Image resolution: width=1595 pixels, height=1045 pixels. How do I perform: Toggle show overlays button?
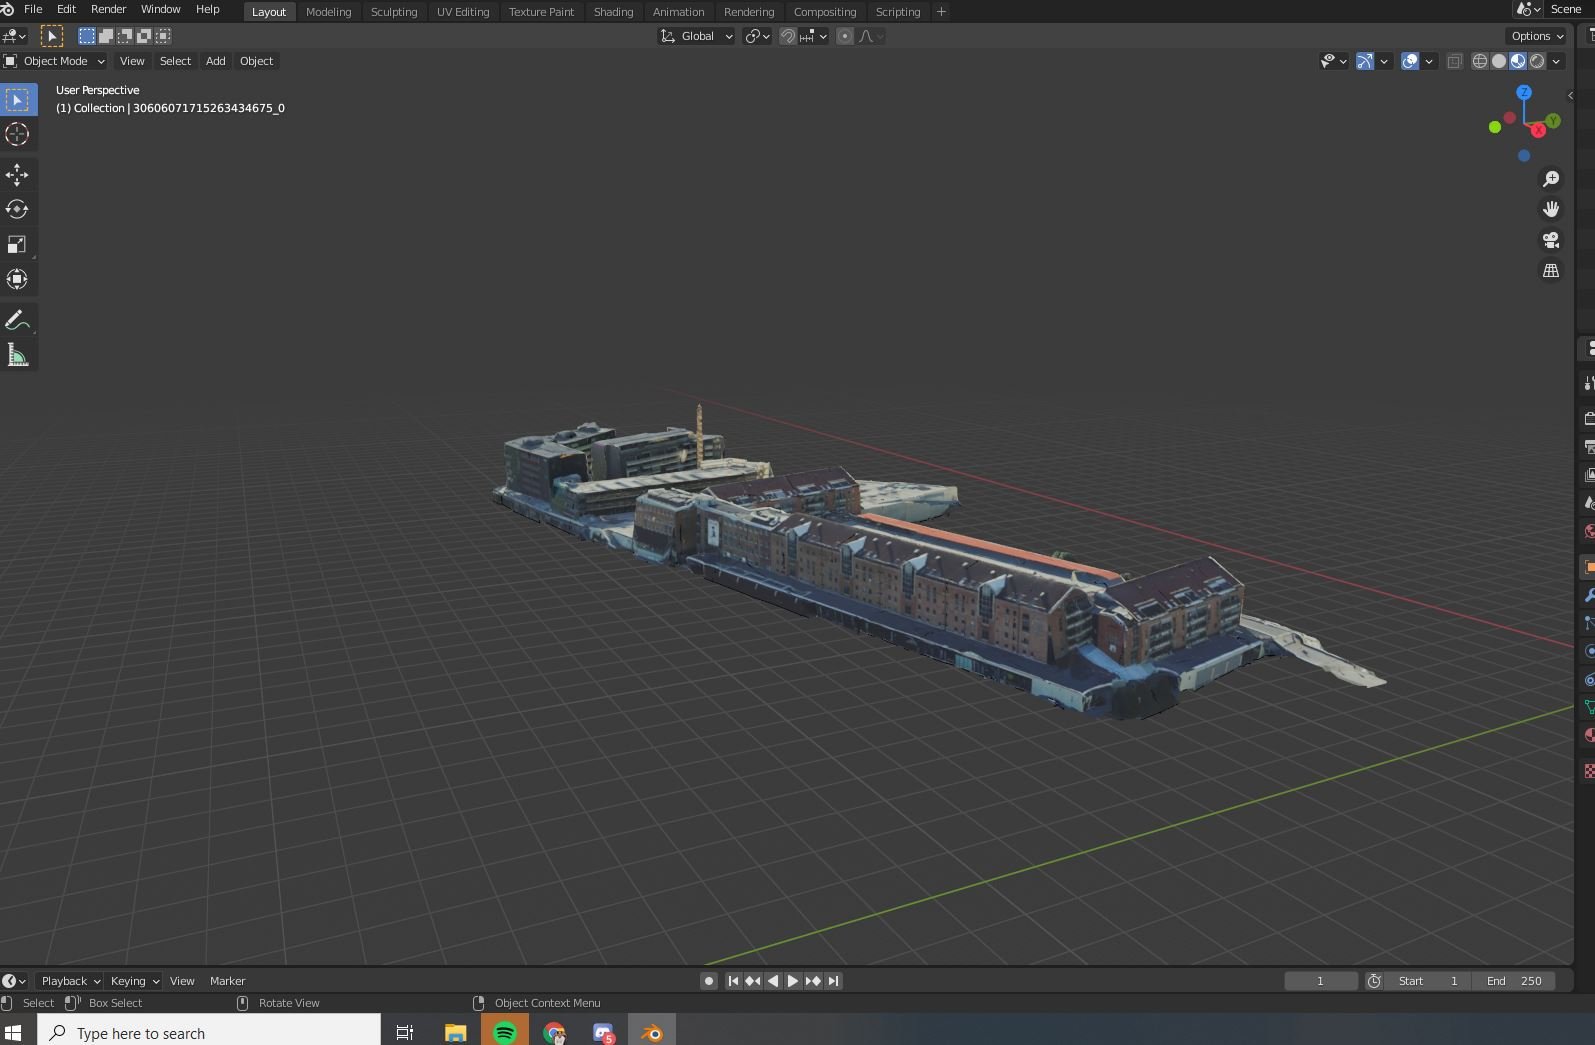tap(1410, 61)
